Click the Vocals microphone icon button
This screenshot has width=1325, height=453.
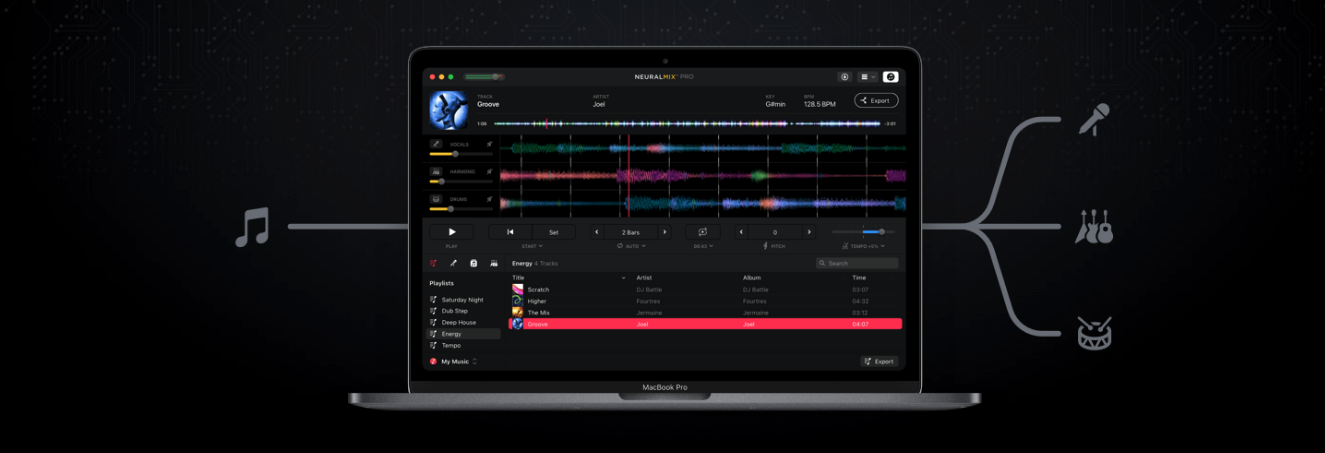coord(437,144)
